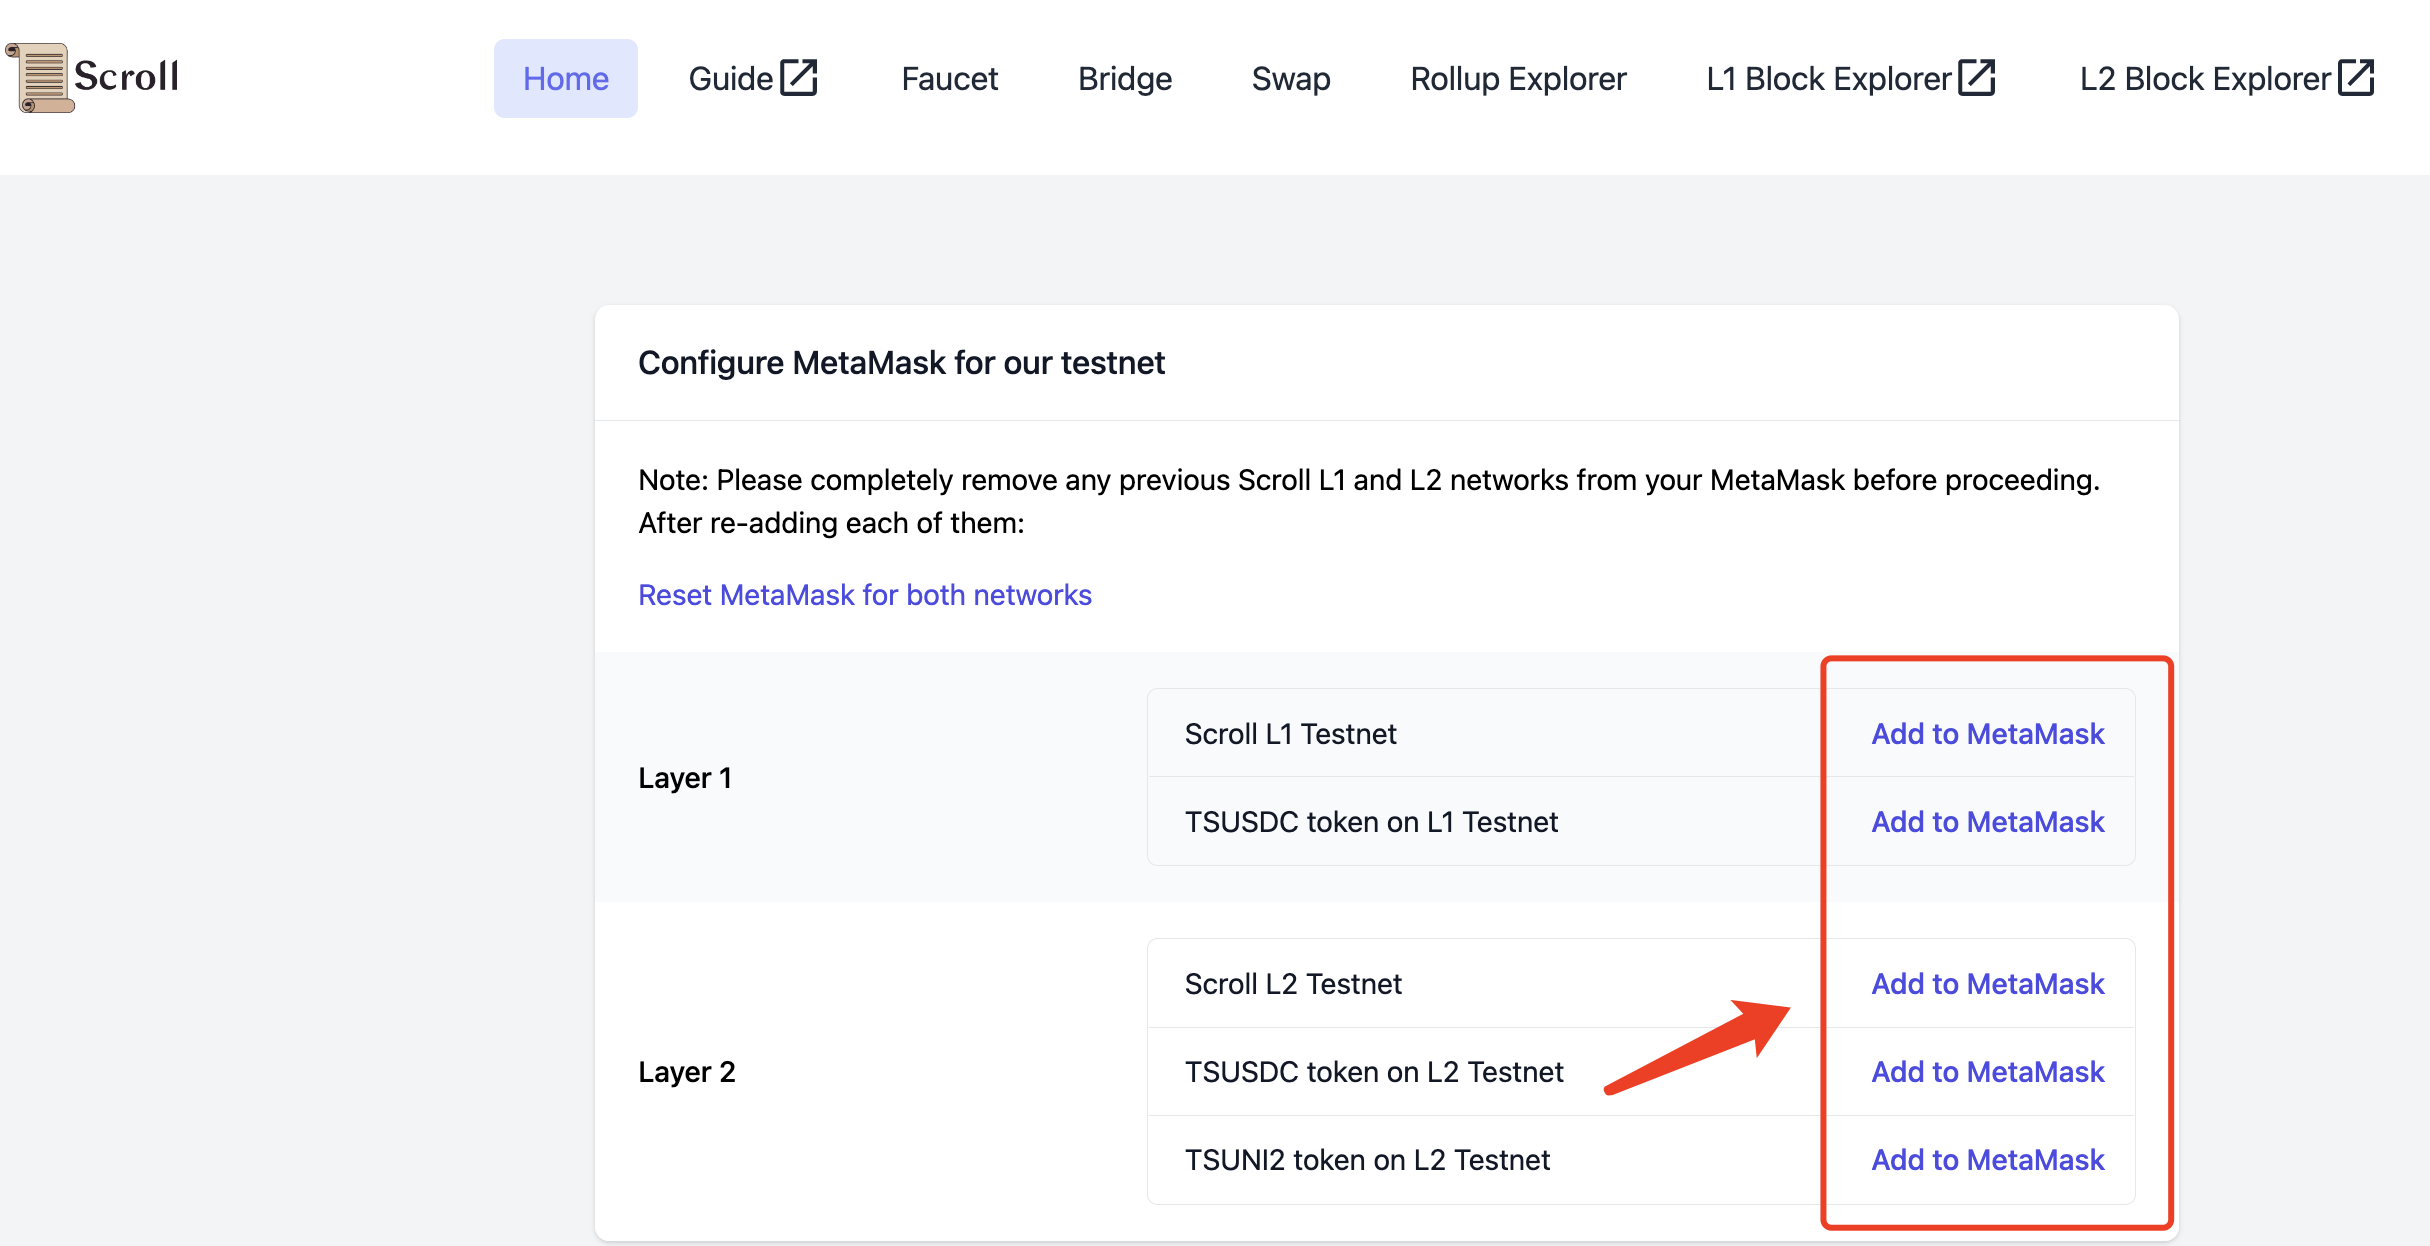Click the 'TSUNI2 token on L2 Testnet' text
The height and width of the screenshot is (1246, 2430).
(1367, 1160)
